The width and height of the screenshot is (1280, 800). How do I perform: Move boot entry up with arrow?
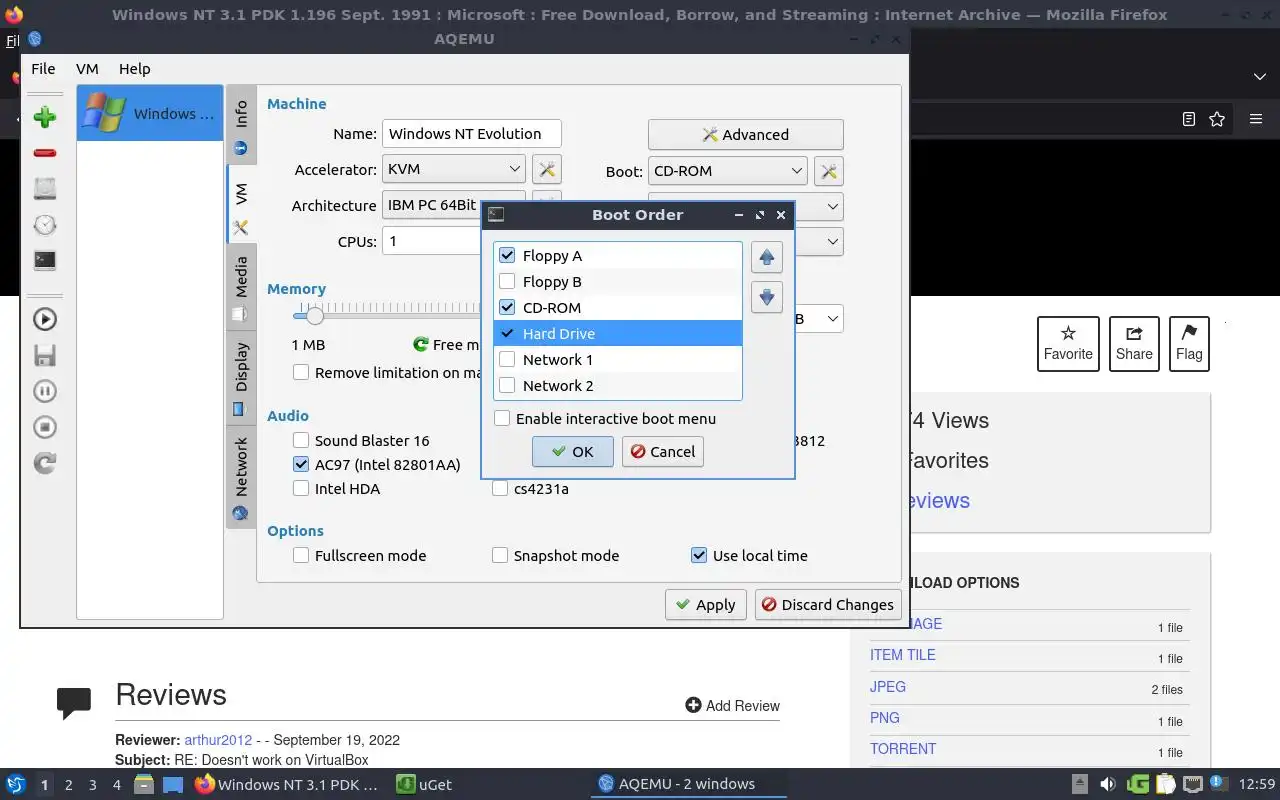coord(767,257)
